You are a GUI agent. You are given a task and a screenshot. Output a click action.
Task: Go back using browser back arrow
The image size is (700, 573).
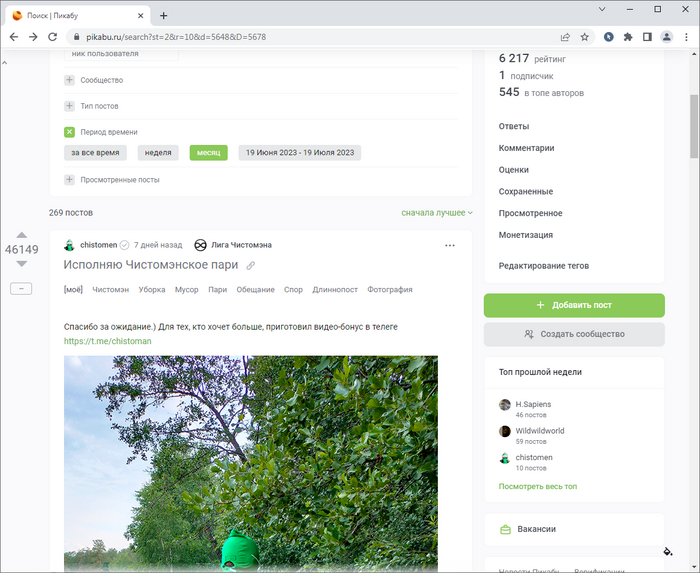[x=14, y=37]
